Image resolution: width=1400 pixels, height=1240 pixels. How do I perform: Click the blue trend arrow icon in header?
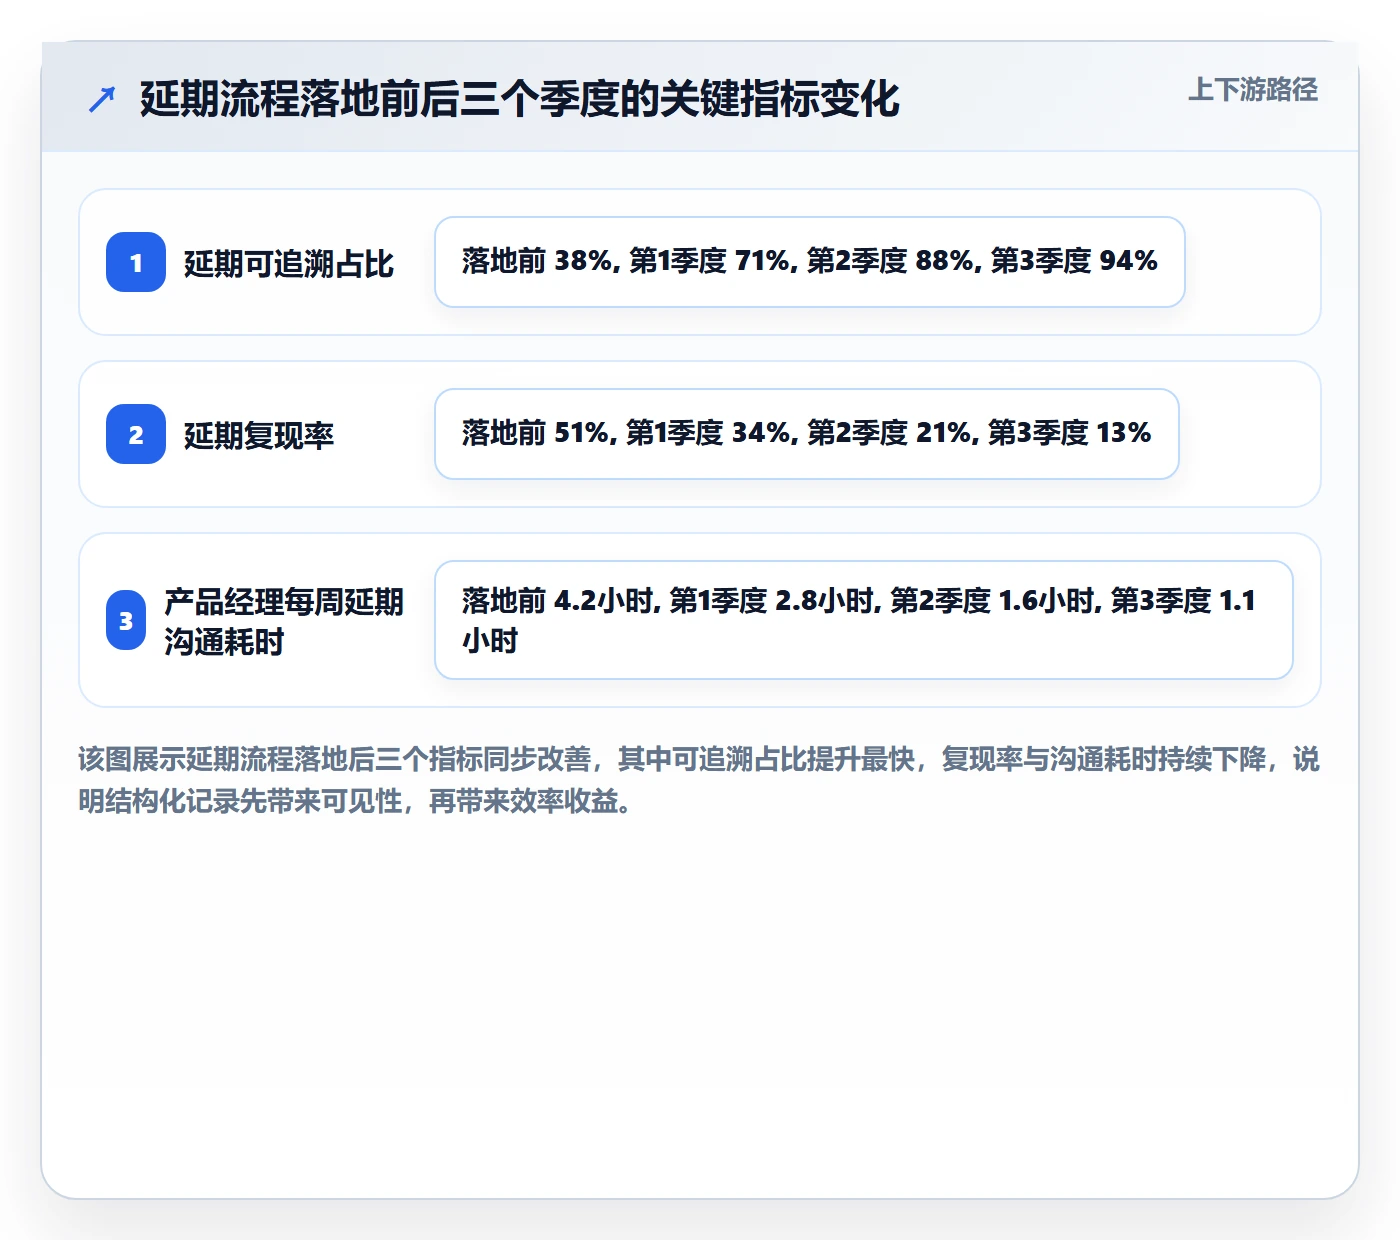[x=102, y=99]
